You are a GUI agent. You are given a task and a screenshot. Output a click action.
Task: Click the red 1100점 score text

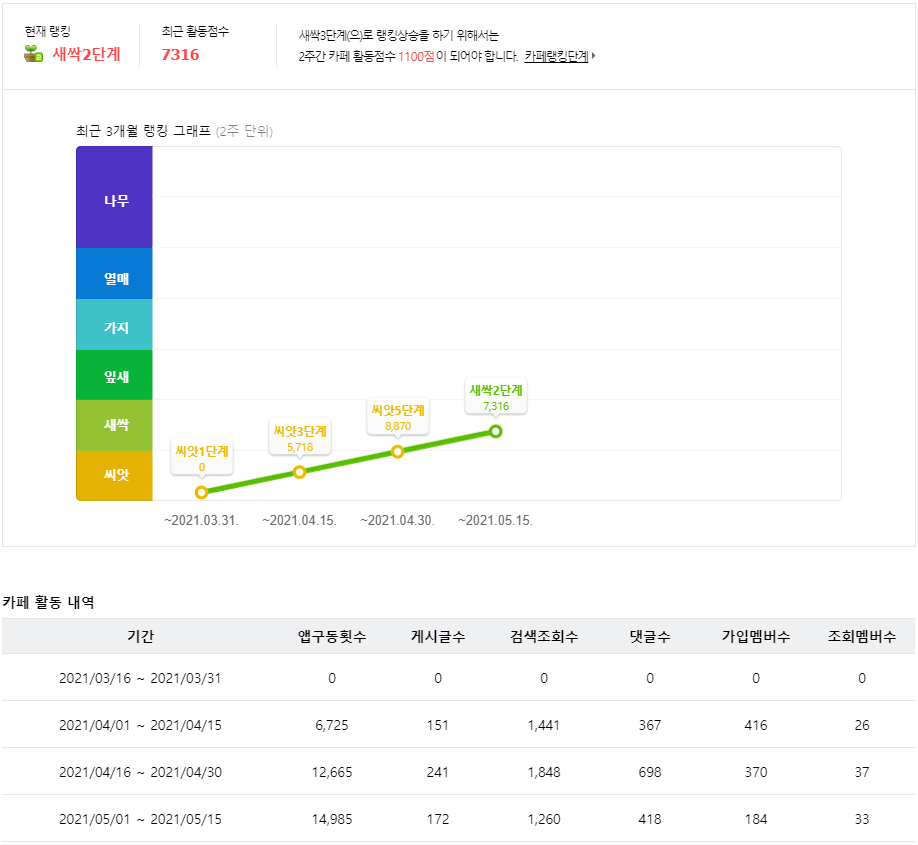pyautogui.click(x=416, y=56)
